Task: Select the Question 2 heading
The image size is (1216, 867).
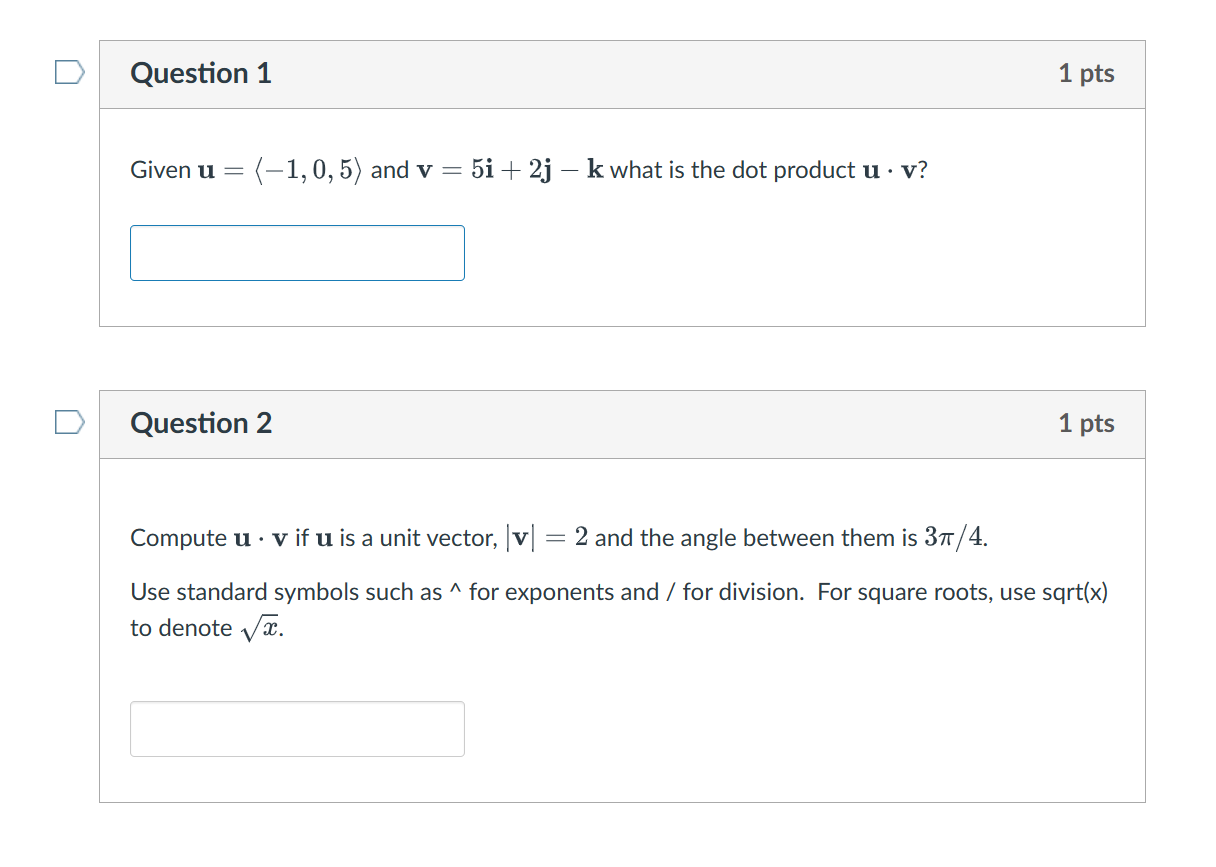Action: tap(201, 423)
